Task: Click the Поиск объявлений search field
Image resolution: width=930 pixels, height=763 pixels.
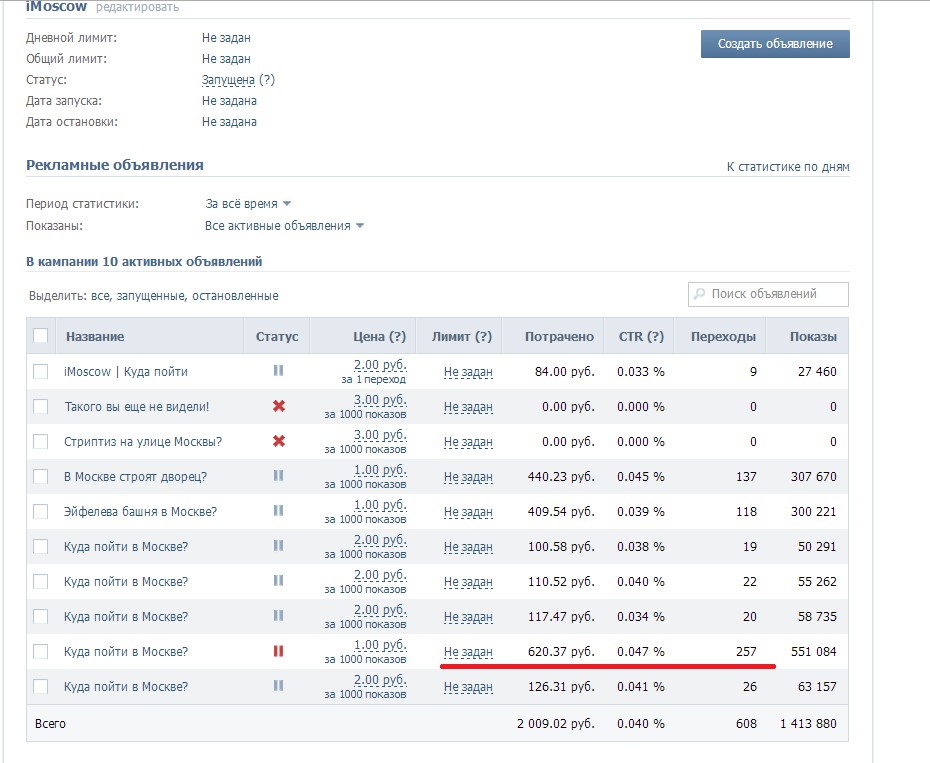Action: pos(769,294)
